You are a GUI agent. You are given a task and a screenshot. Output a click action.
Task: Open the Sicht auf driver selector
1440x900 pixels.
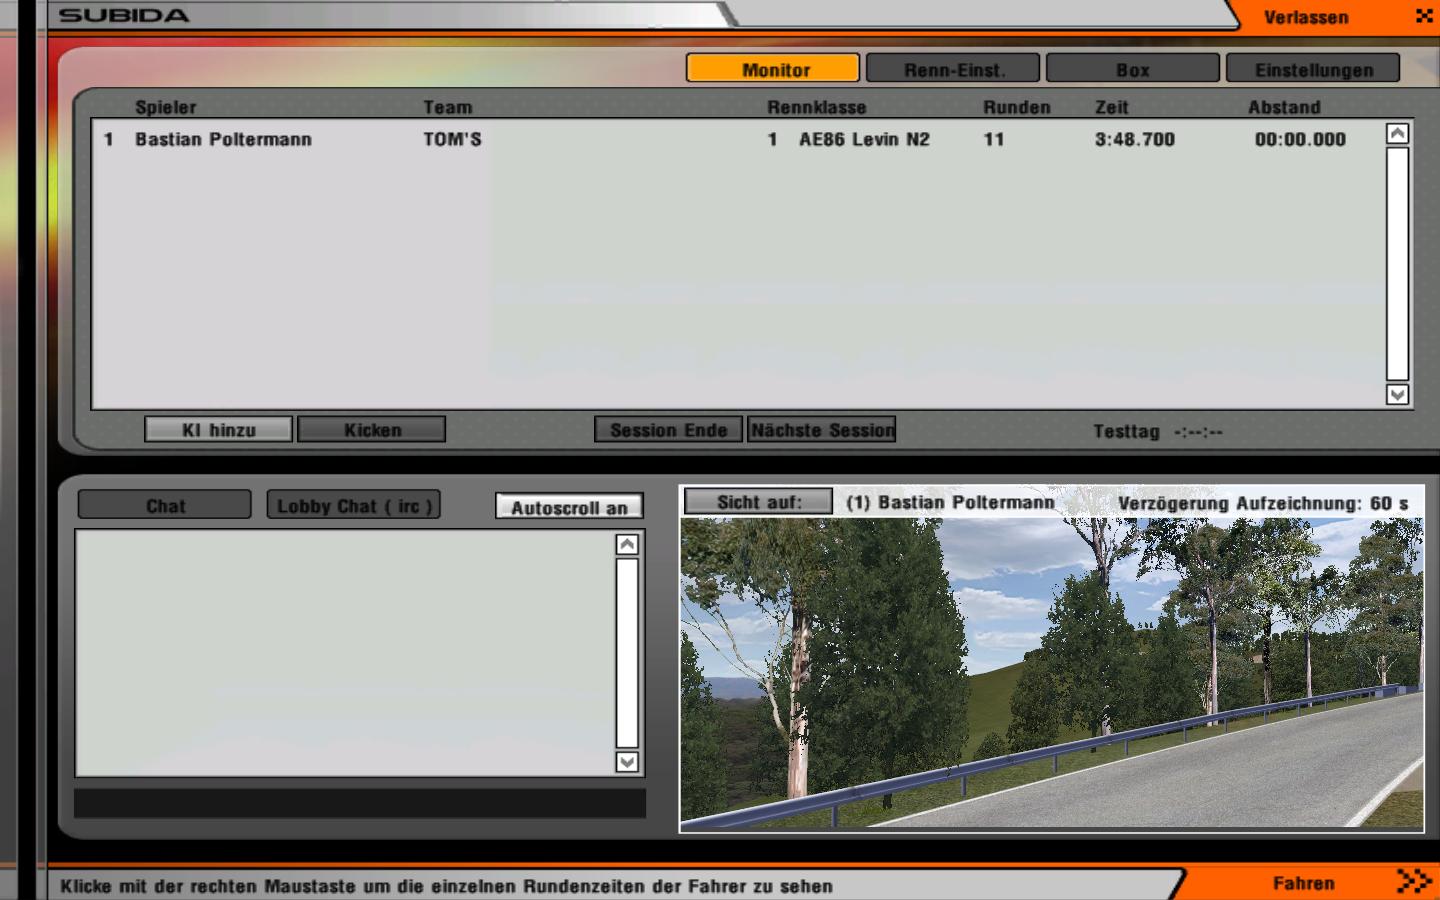click(758, 502)
